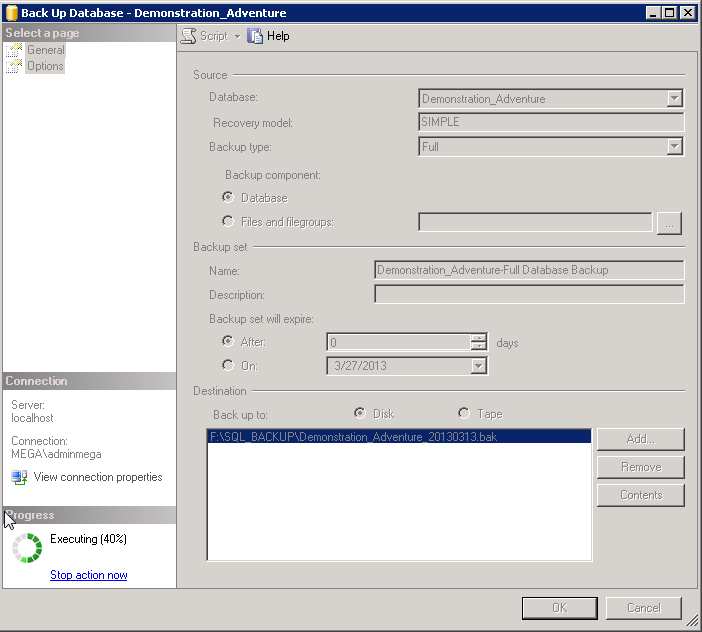Expand the Backup type dropdown

(x=674, y=147)
